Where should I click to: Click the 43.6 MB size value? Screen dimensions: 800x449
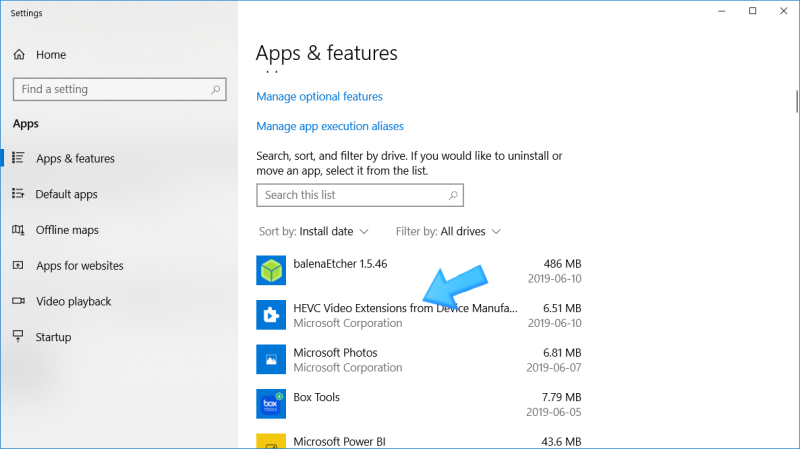561,441
